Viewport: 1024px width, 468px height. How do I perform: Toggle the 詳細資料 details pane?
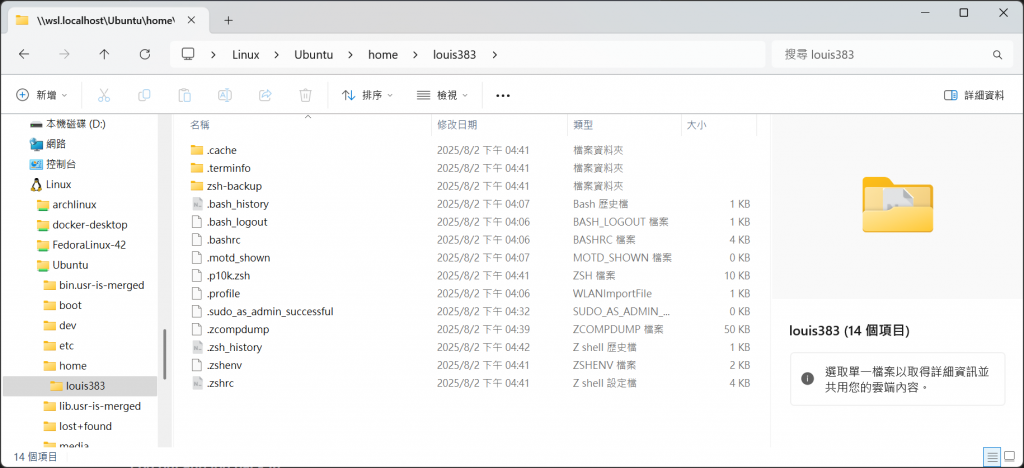click(974, 95)
